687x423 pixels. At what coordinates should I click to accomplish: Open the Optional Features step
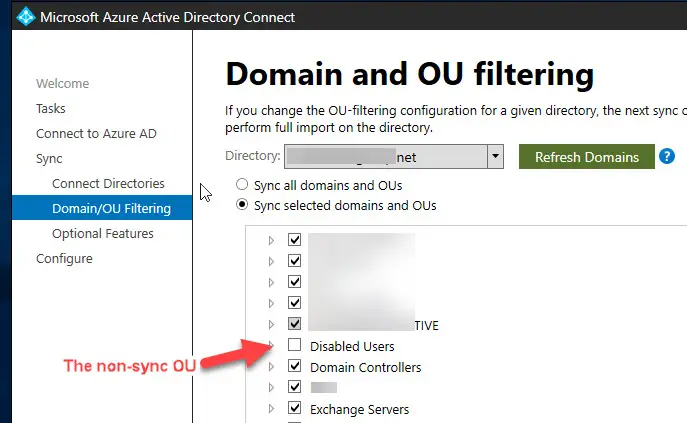click(103, 233)
